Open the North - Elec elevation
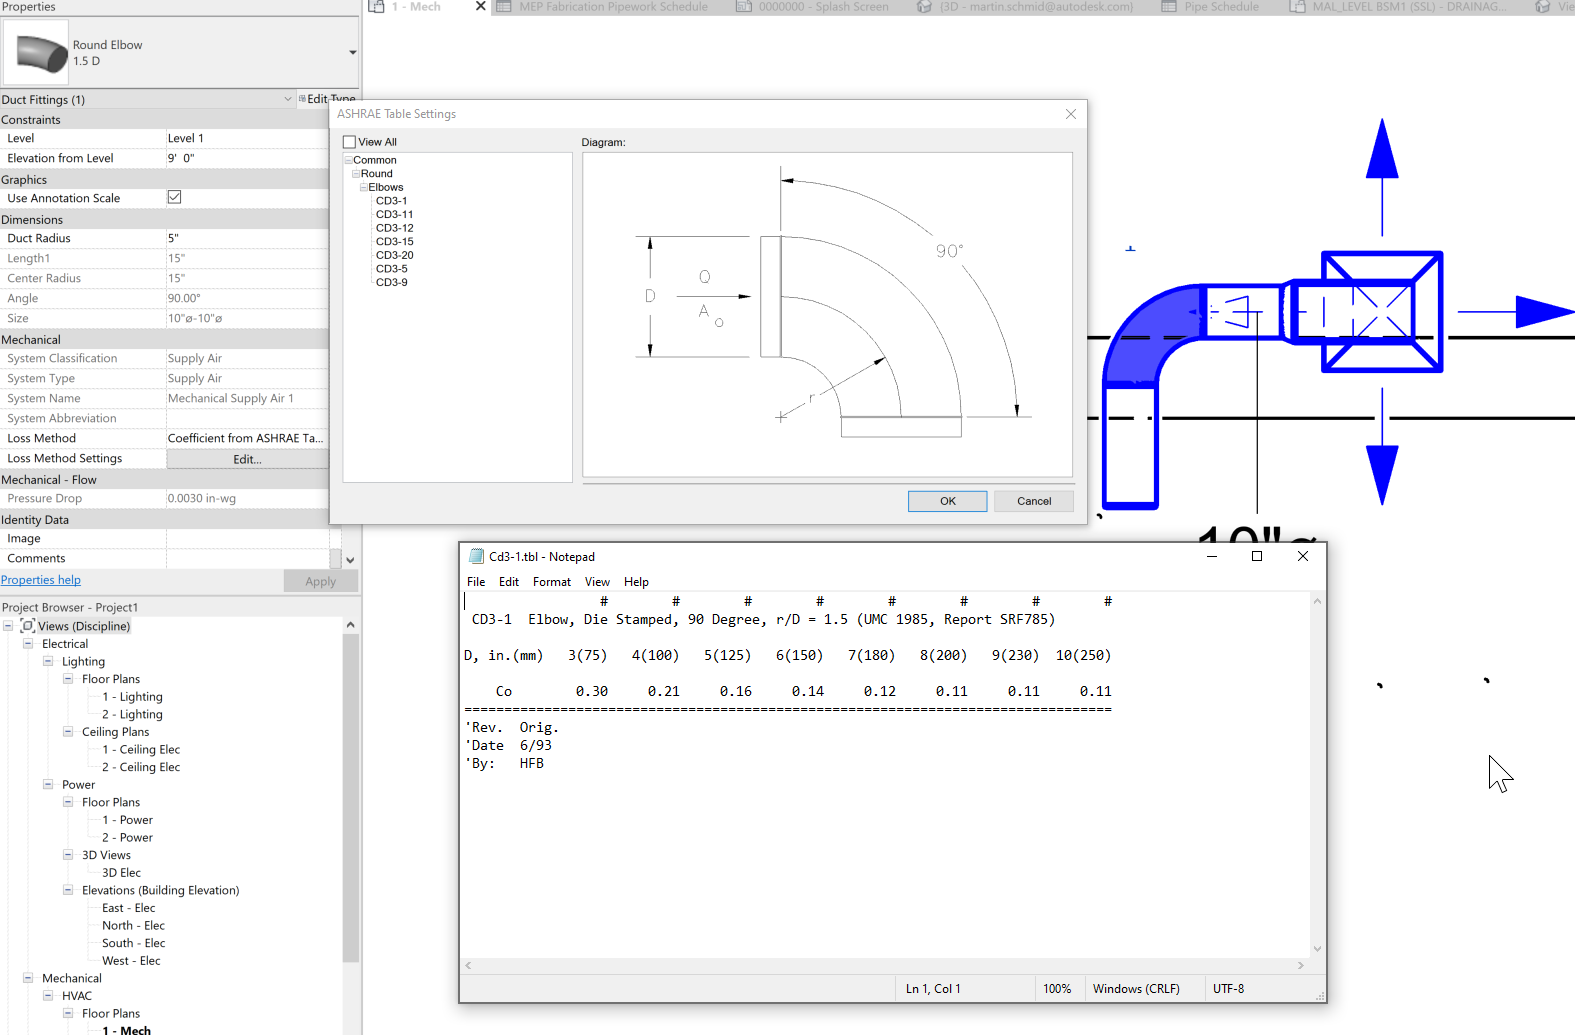The height and width of the screenshot is (1035, 1575). [133, 926]
